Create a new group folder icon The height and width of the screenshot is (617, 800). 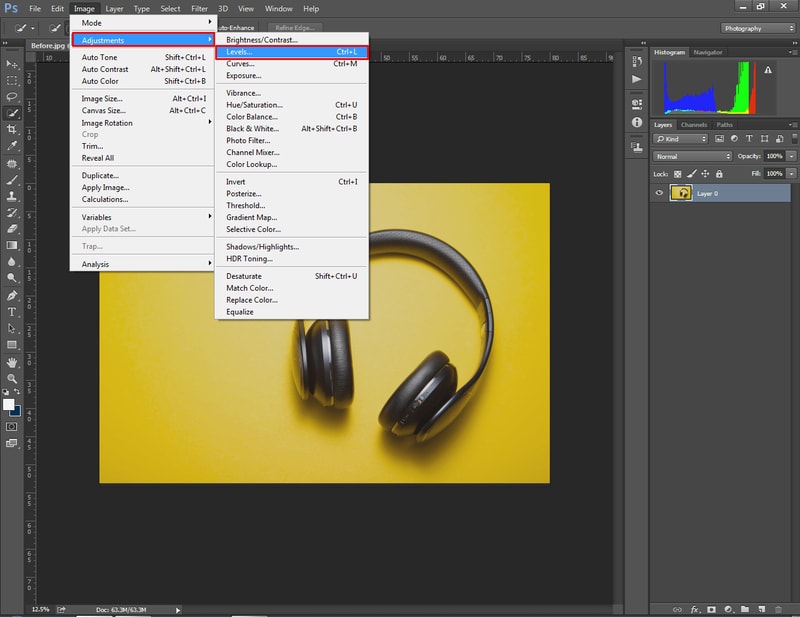pos(745,609)
